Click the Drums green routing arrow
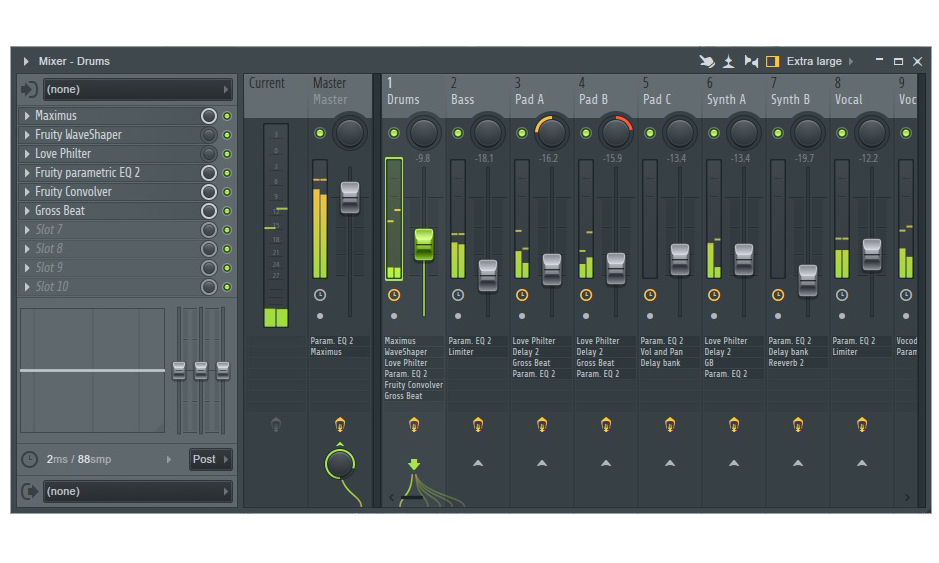The image size is (939, 563). point(414,464)
